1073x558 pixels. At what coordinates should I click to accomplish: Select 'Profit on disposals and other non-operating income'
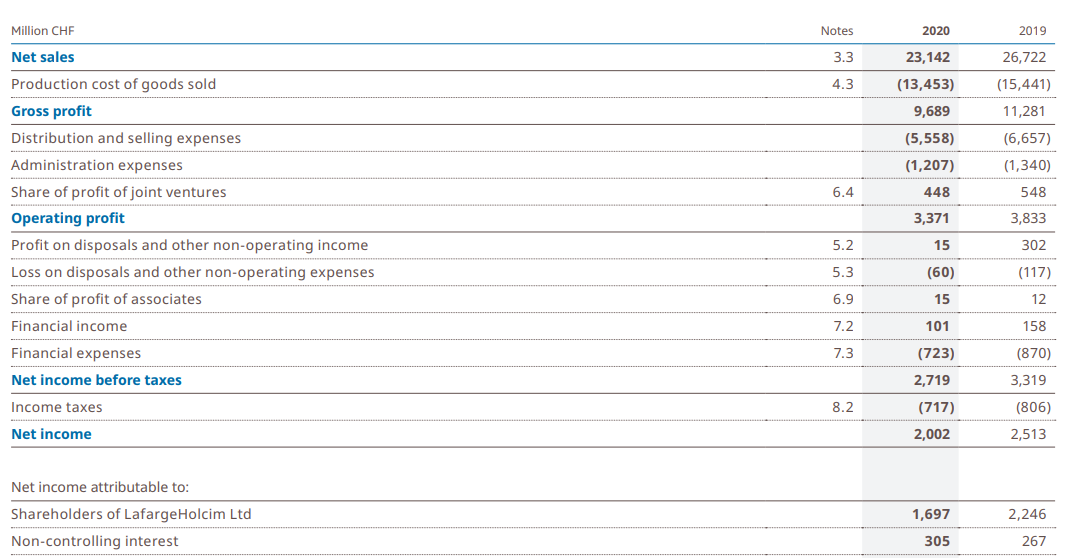[190, 245]
